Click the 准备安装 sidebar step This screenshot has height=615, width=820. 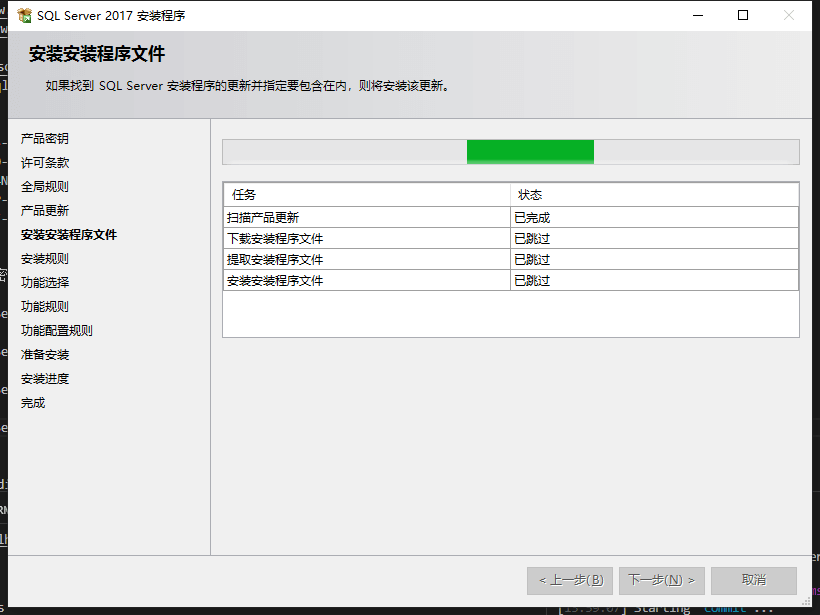click(45, 355)
